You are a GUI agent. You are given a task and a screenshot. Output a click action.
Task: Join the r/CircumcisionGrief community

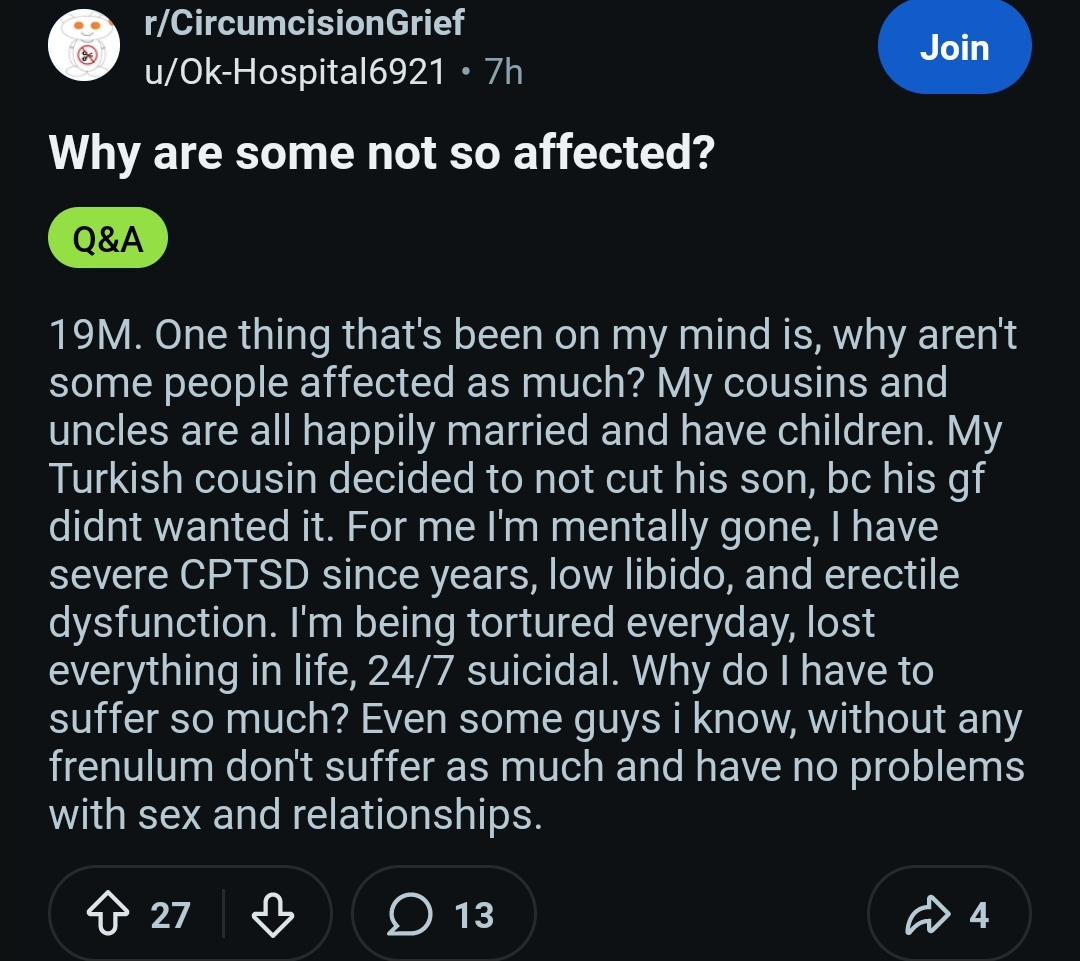(954, 48)
